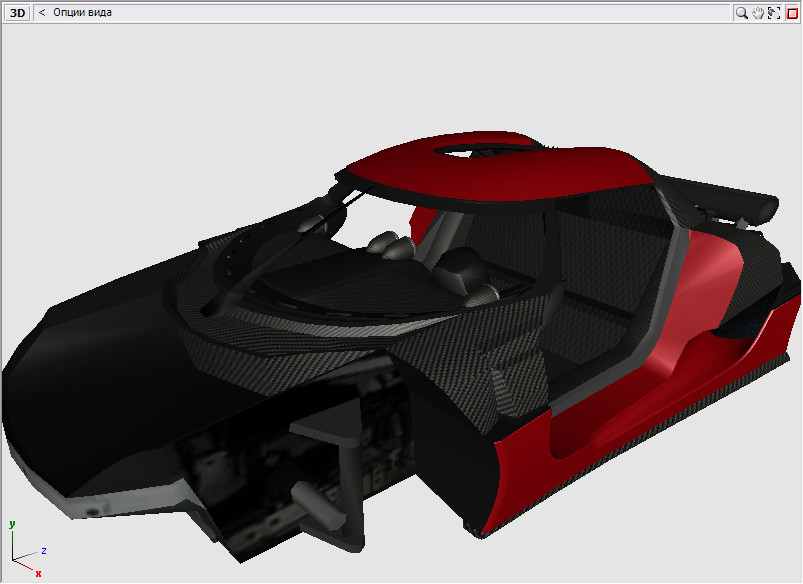Open the Опции вида menu

coord(82,12)
